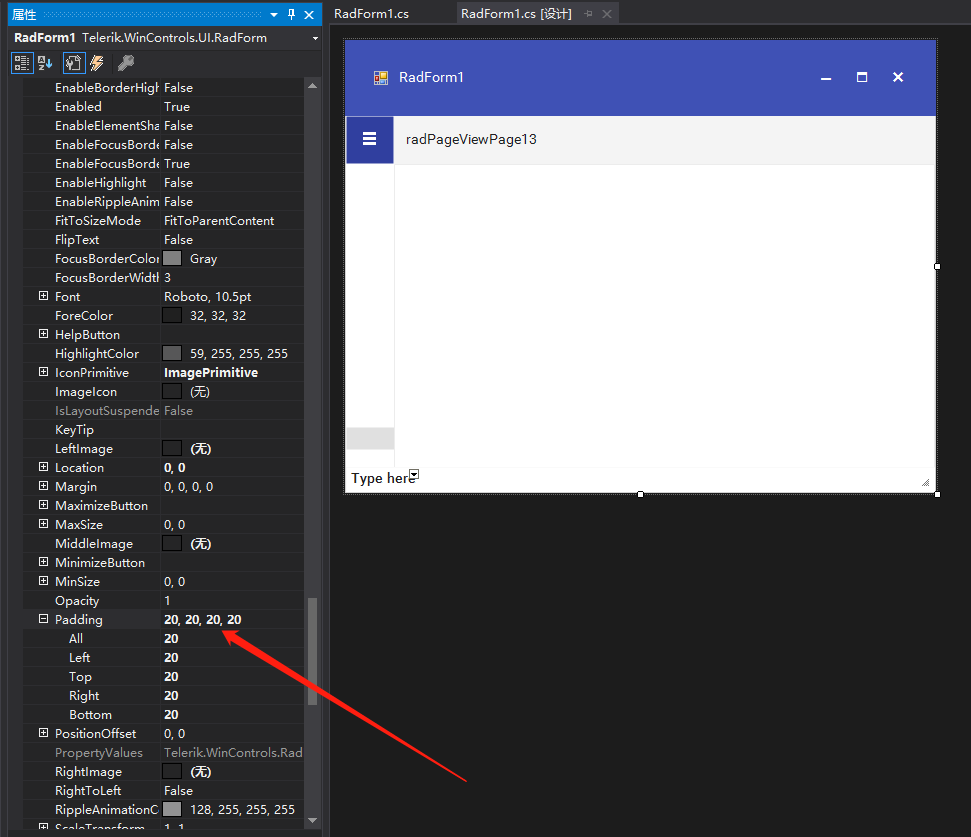
Task: Expand the Location property
Action: click(x=43, y=467)
